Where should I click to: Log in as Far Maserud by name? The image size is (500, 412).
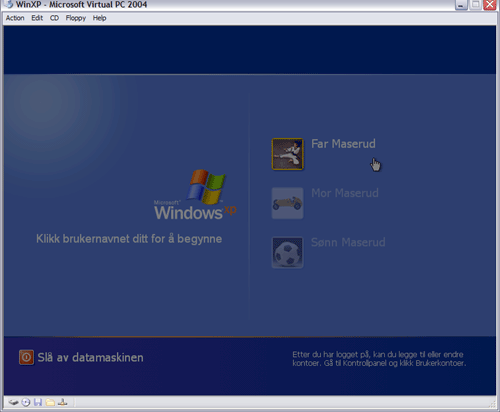point(343,144)
